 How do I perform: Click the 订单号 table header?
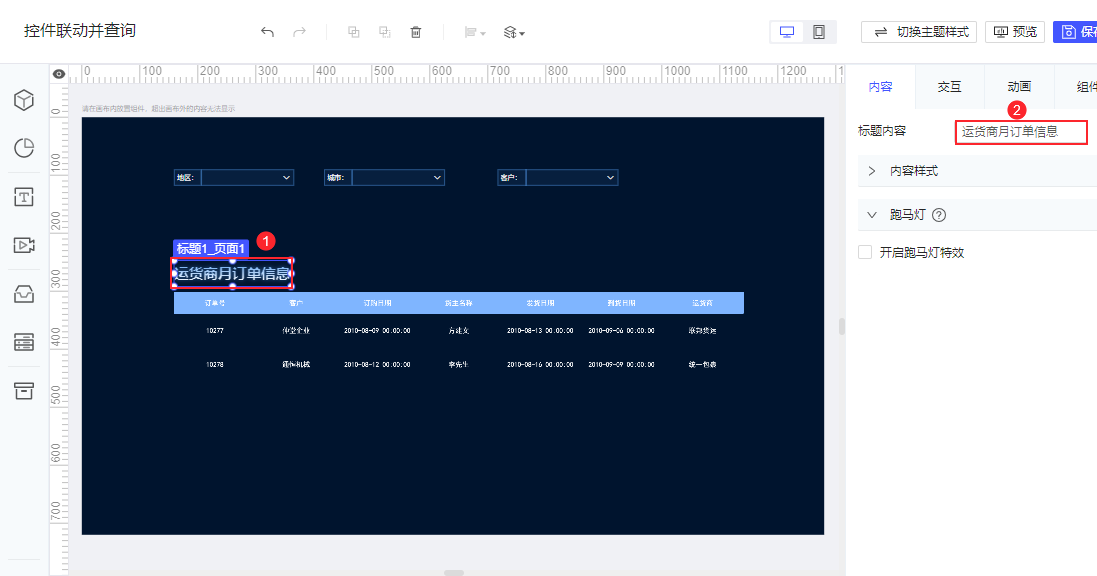point(215,303)
